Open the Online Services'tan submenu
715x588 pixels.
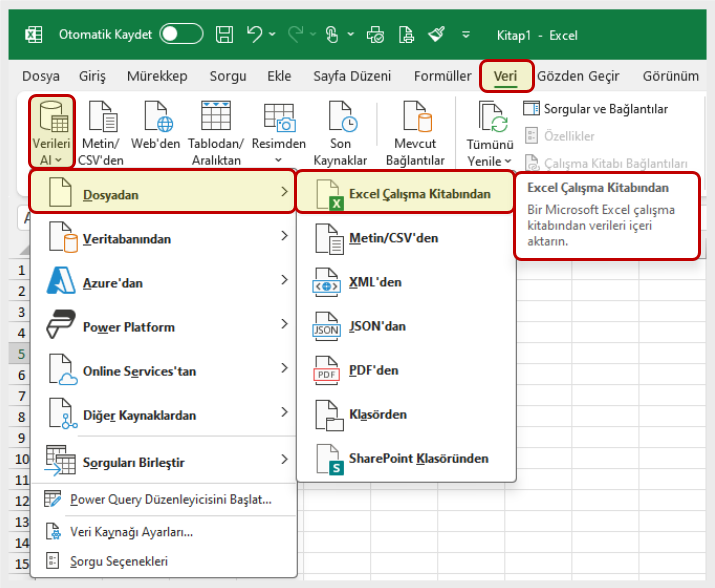coord(164,370)
